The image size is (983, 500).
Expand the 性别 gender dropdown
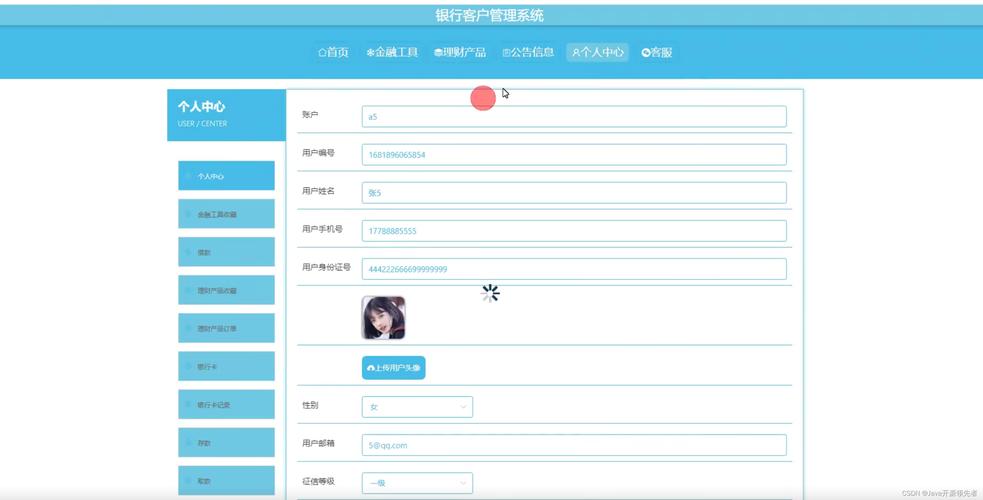tap(418, 407)
